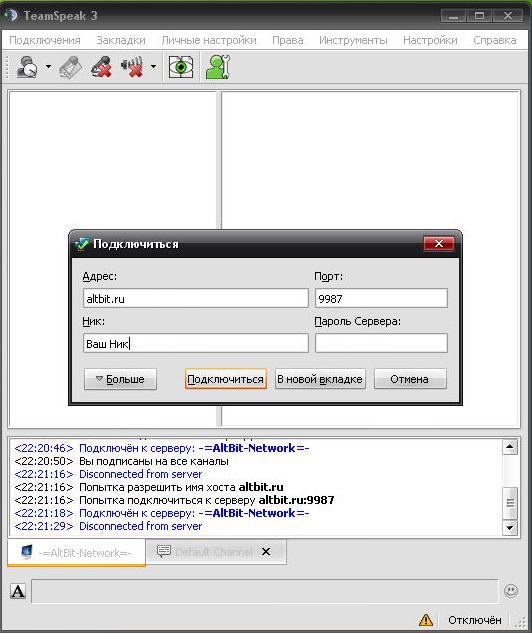532x633 pixels.
Task: Open the dropdown arrow beside mute speakers
Action: pos(153,67)
